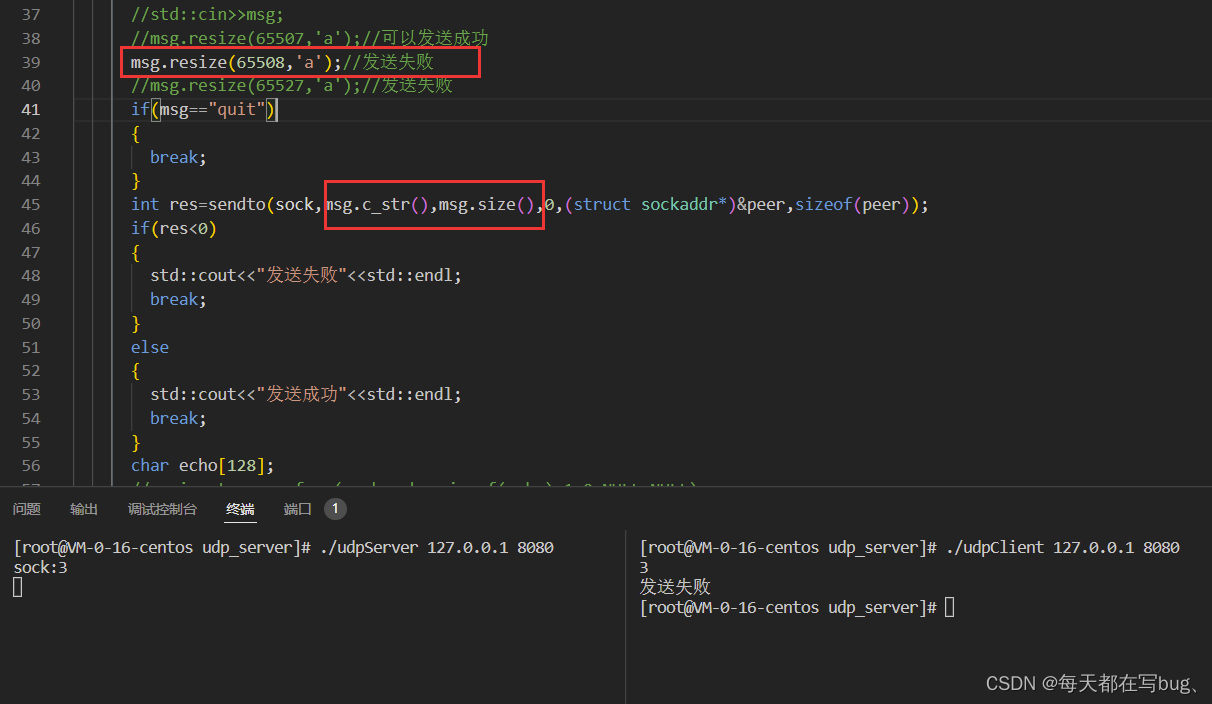Click line number 41 in the gutter
Viewport: 1212px width, 704px height.
tap(31, 110)
